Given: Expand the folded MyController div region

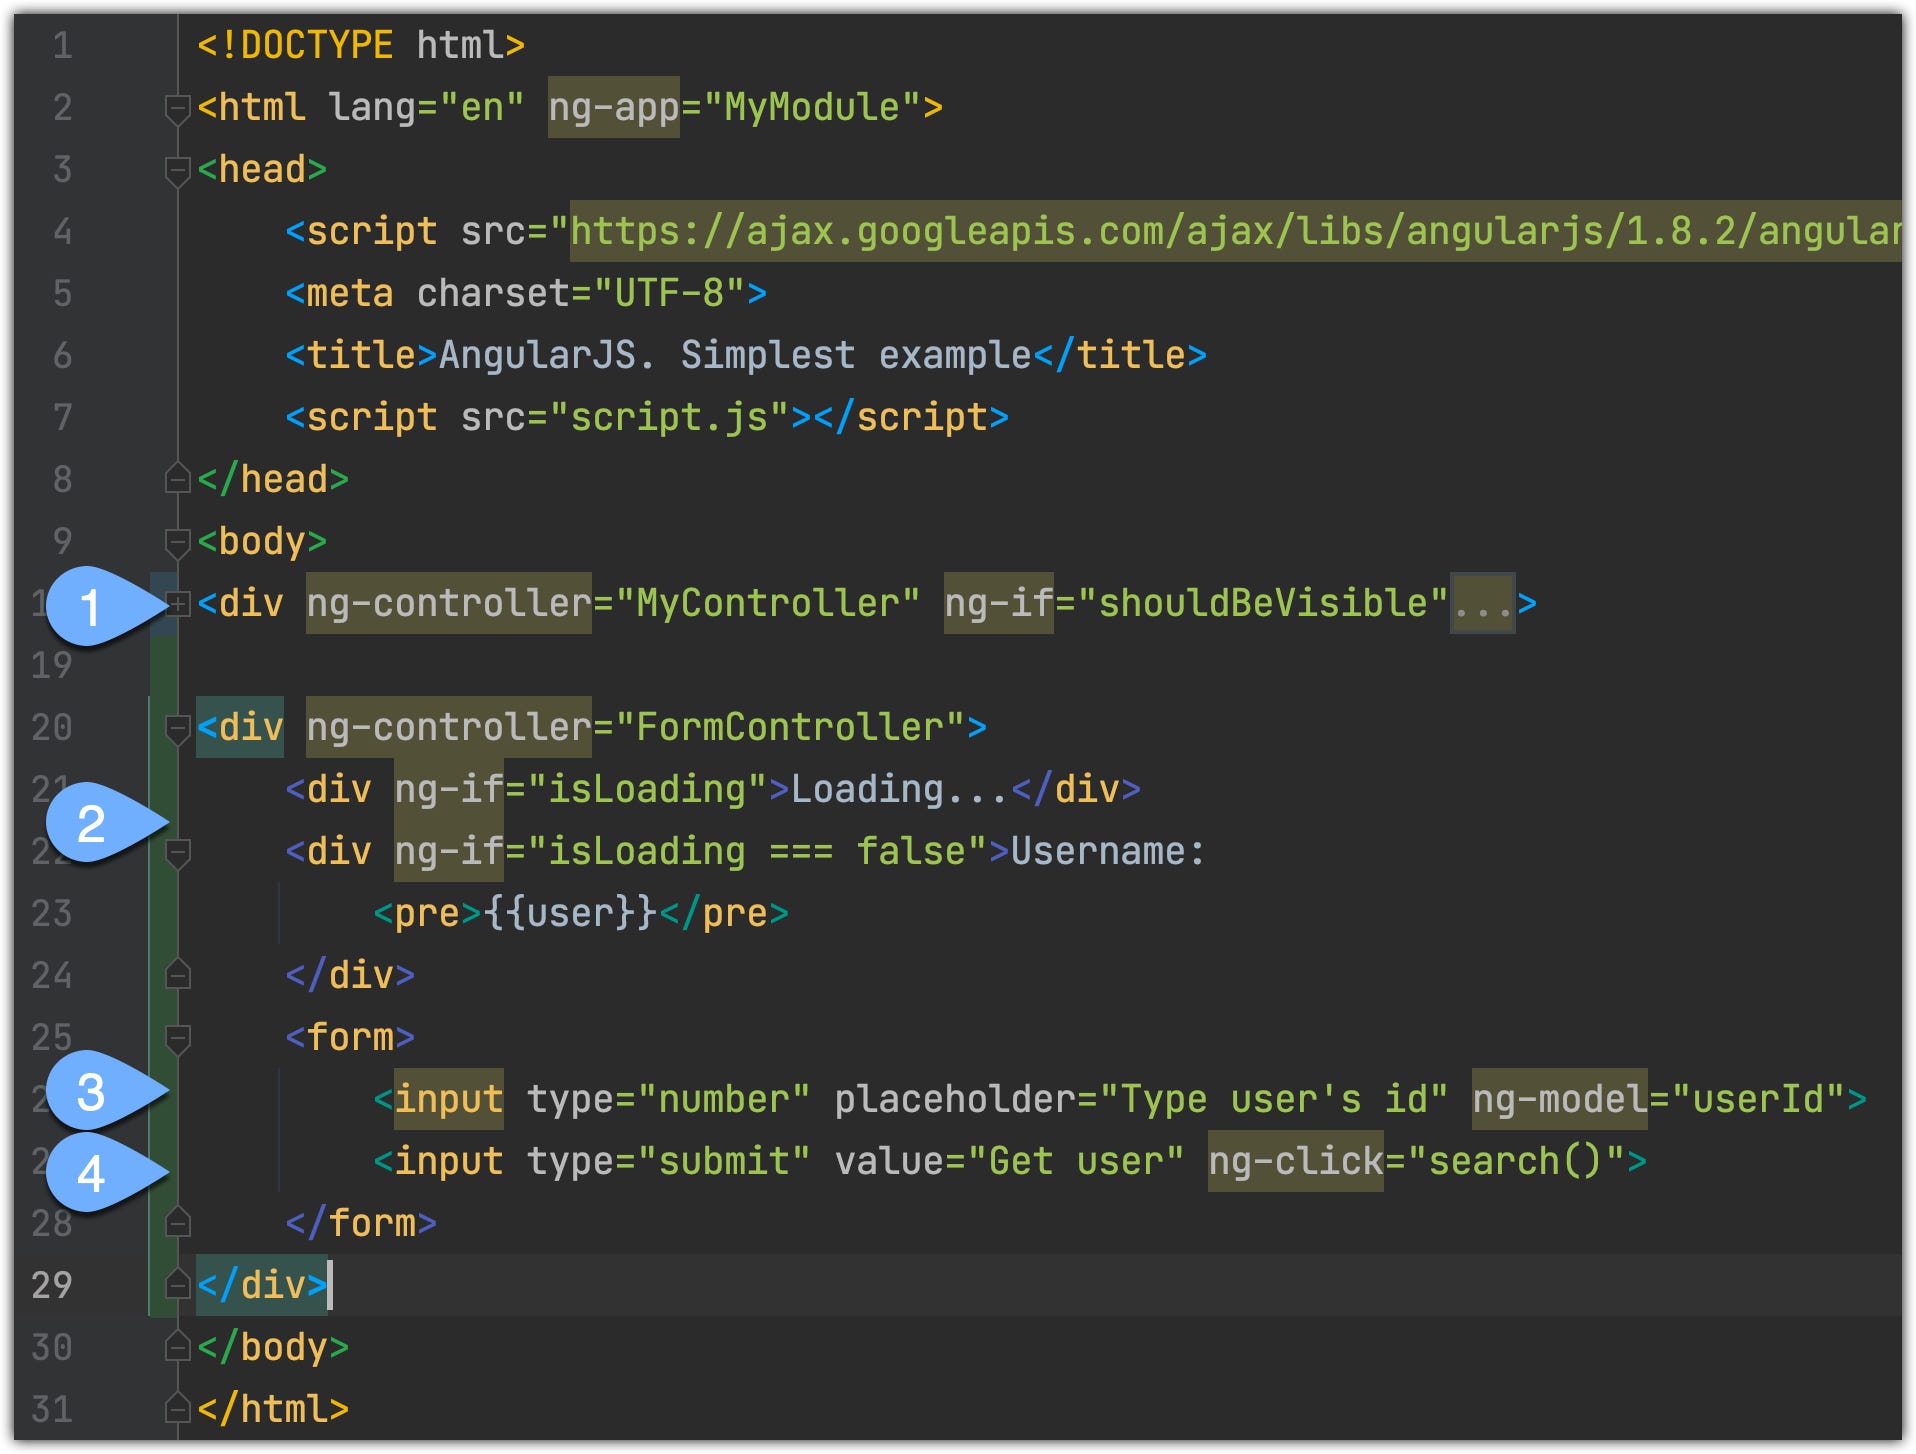Looking at the screenshot, I should pos(177,604).
